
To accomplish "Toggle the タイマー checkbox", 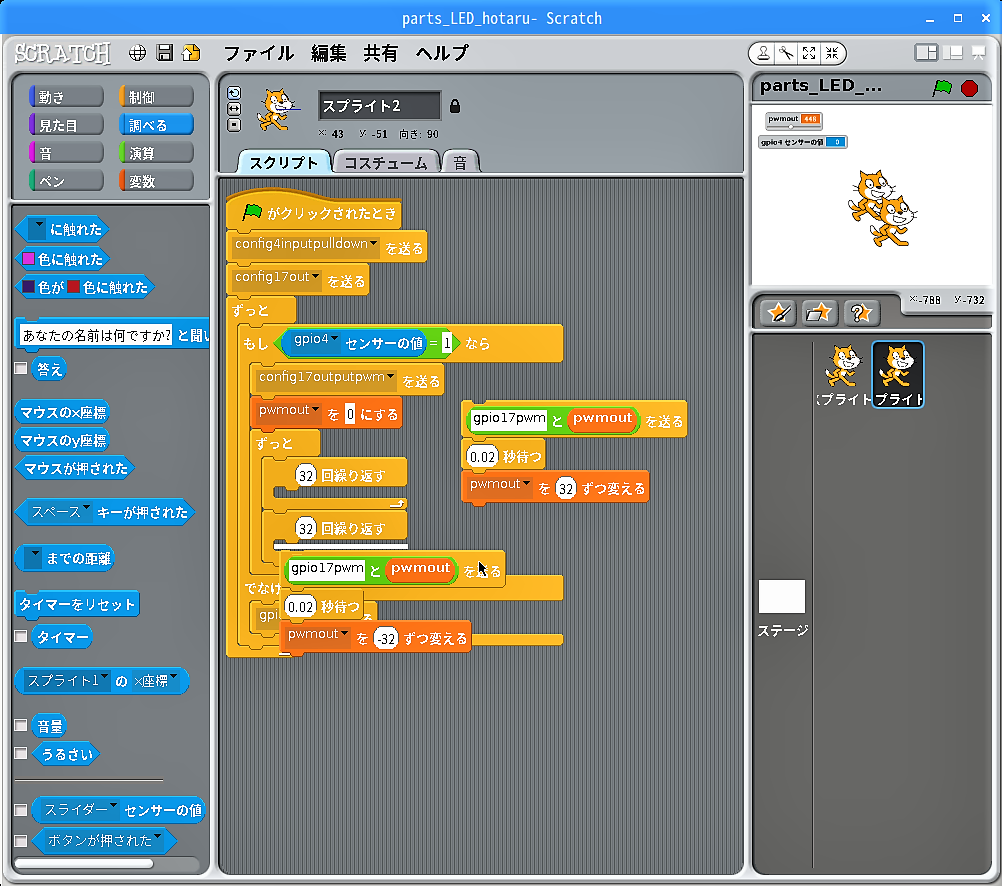I will (22, 636).
